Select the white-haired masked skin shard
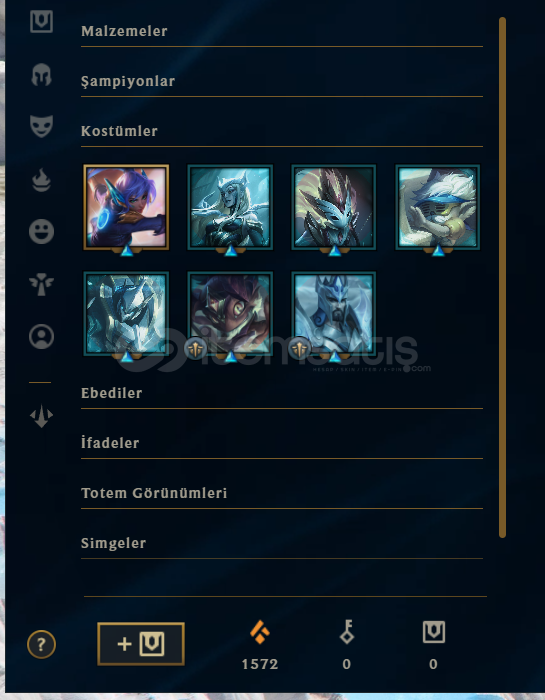Image resolution: width=545 pixels, height=700 pixels. [x=437, y=207]
